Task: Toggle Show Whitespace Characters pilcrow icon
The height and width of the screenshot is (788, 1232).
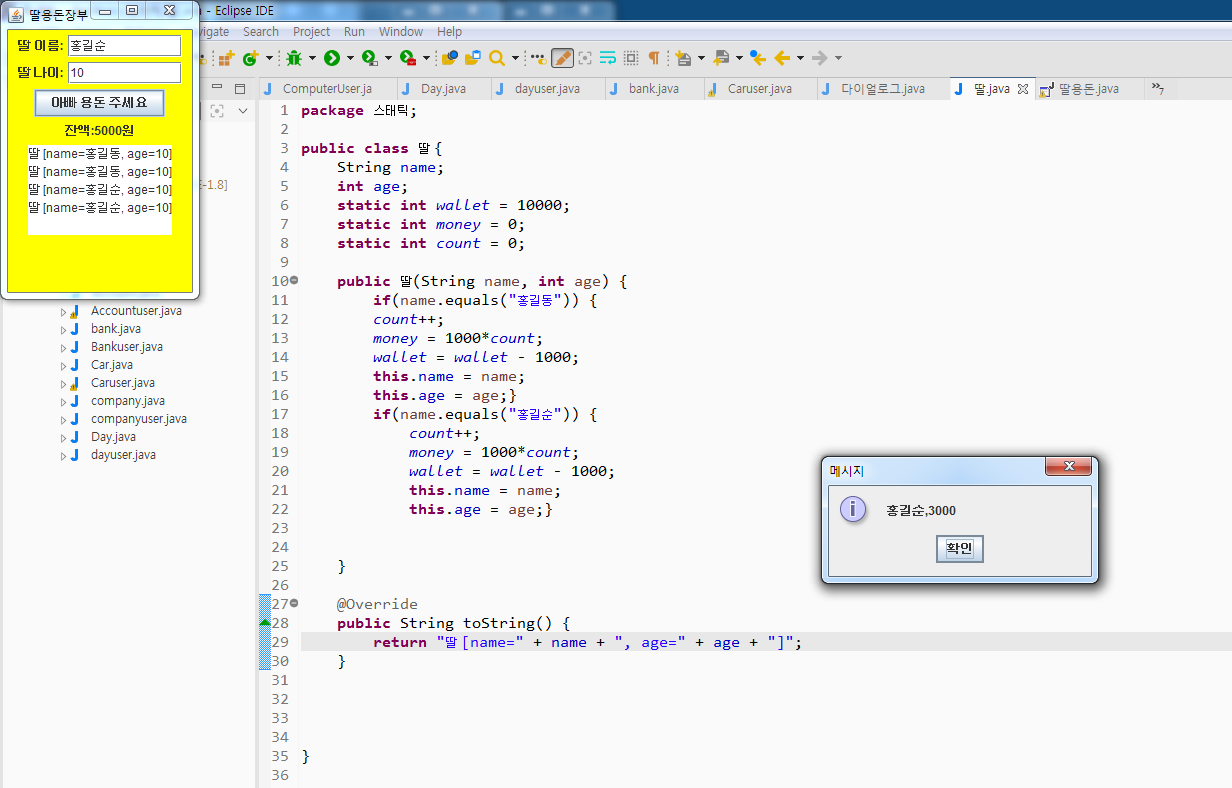Action: click(x=654, y=58)
